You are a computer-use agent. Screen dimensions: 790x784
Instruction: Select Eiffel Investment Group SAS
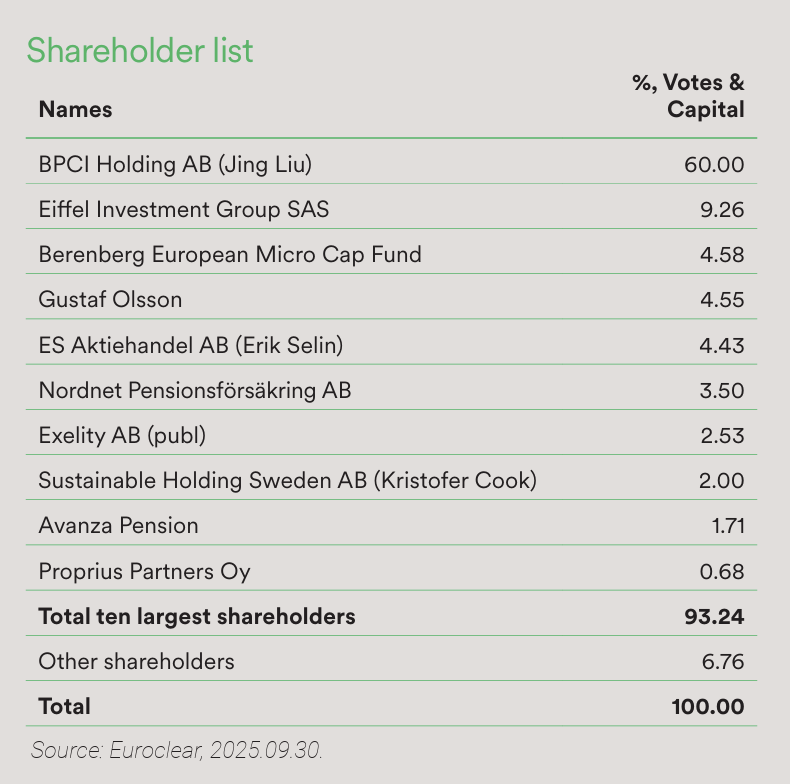coord(184,209)
